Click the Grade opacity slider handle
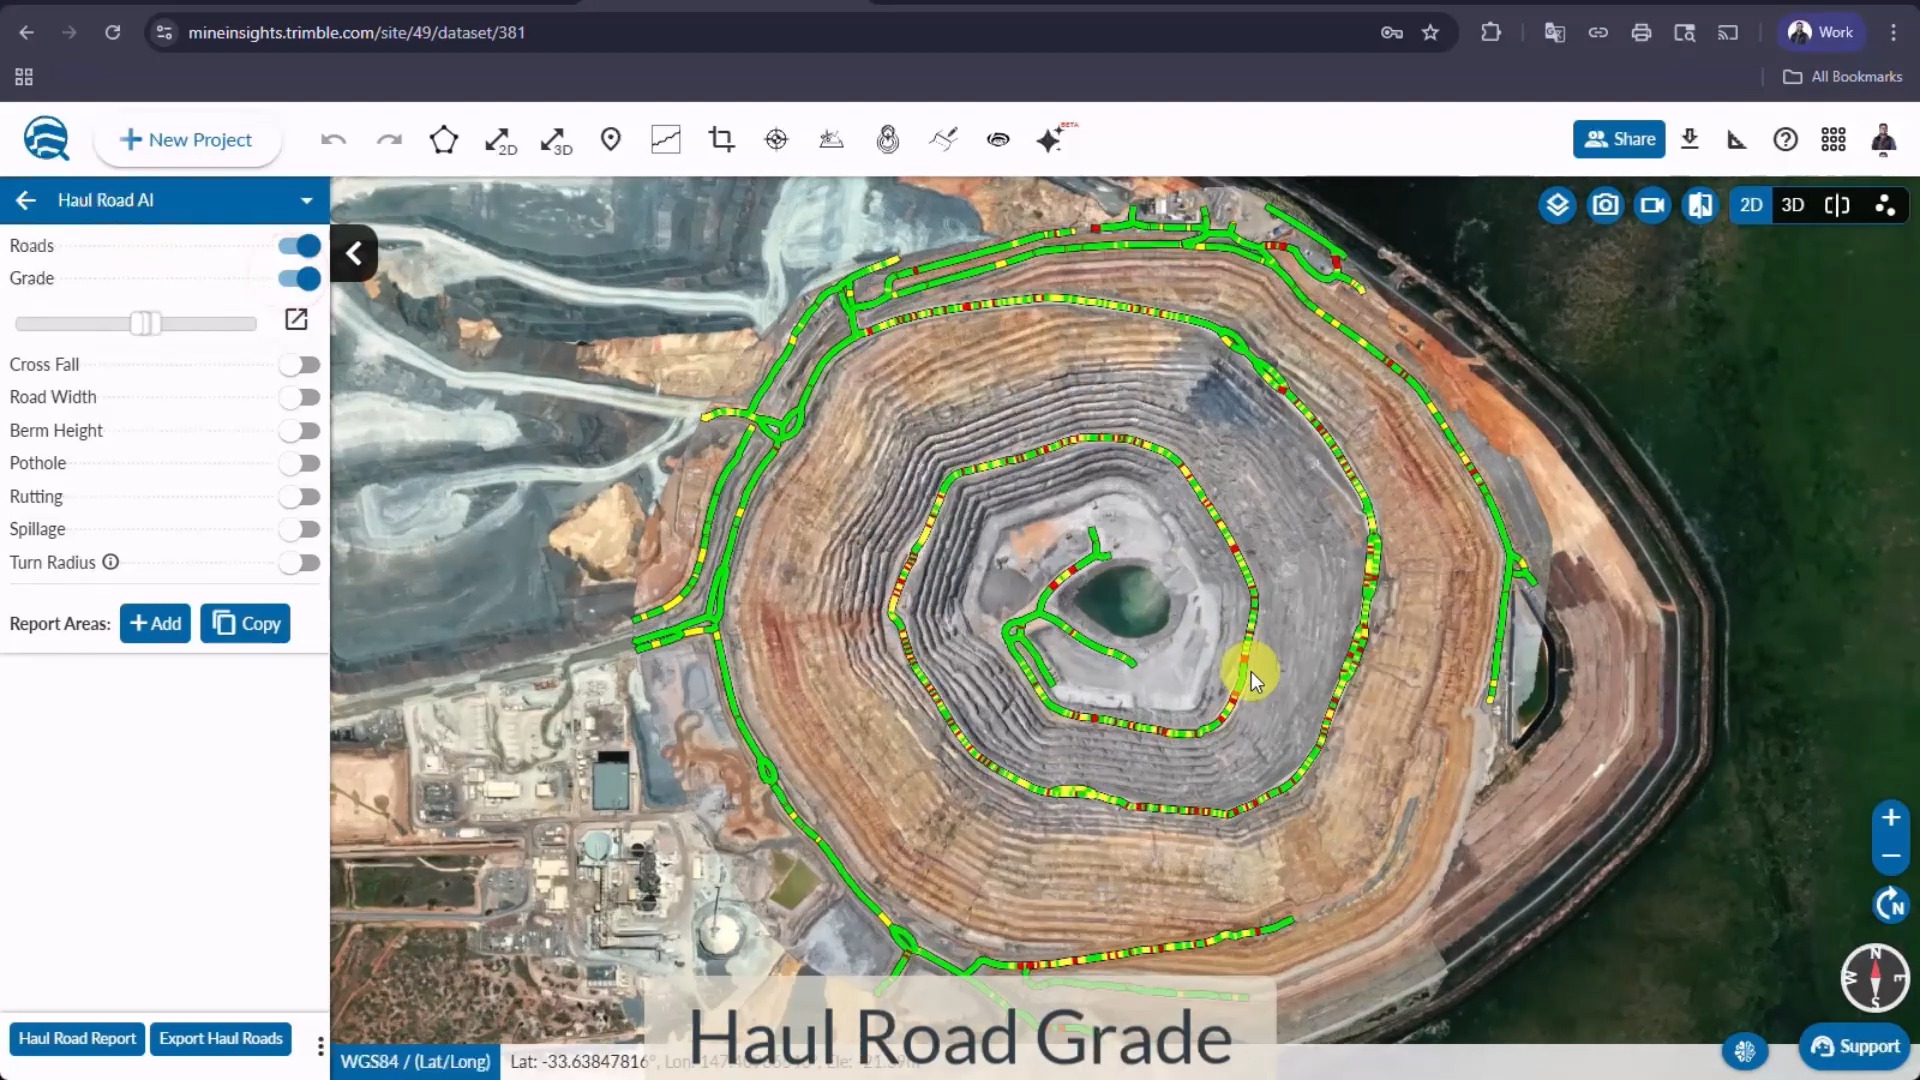Image resolution: width=1920 pixels, height=1080 pixels. (145, 323)
